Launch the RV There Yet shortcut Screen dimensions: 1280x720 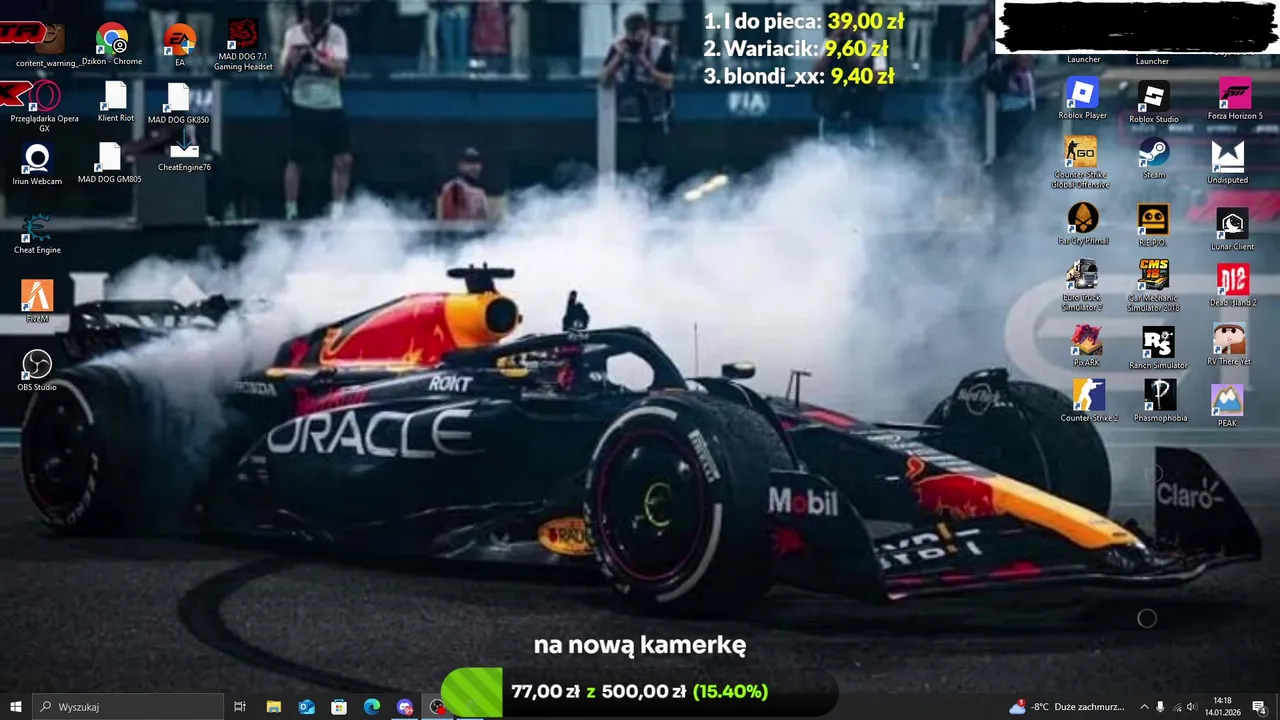[1229, 344]
